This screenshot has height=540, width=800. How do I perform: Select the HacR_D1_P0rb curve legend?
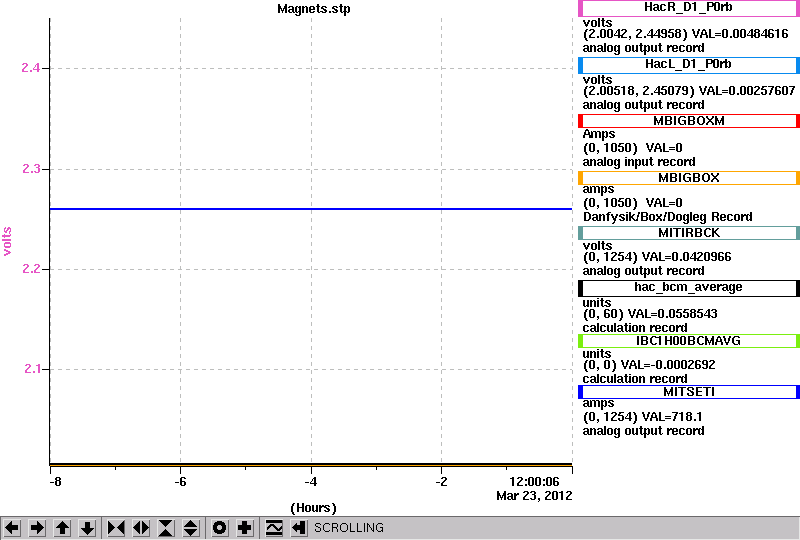[688, 8]
